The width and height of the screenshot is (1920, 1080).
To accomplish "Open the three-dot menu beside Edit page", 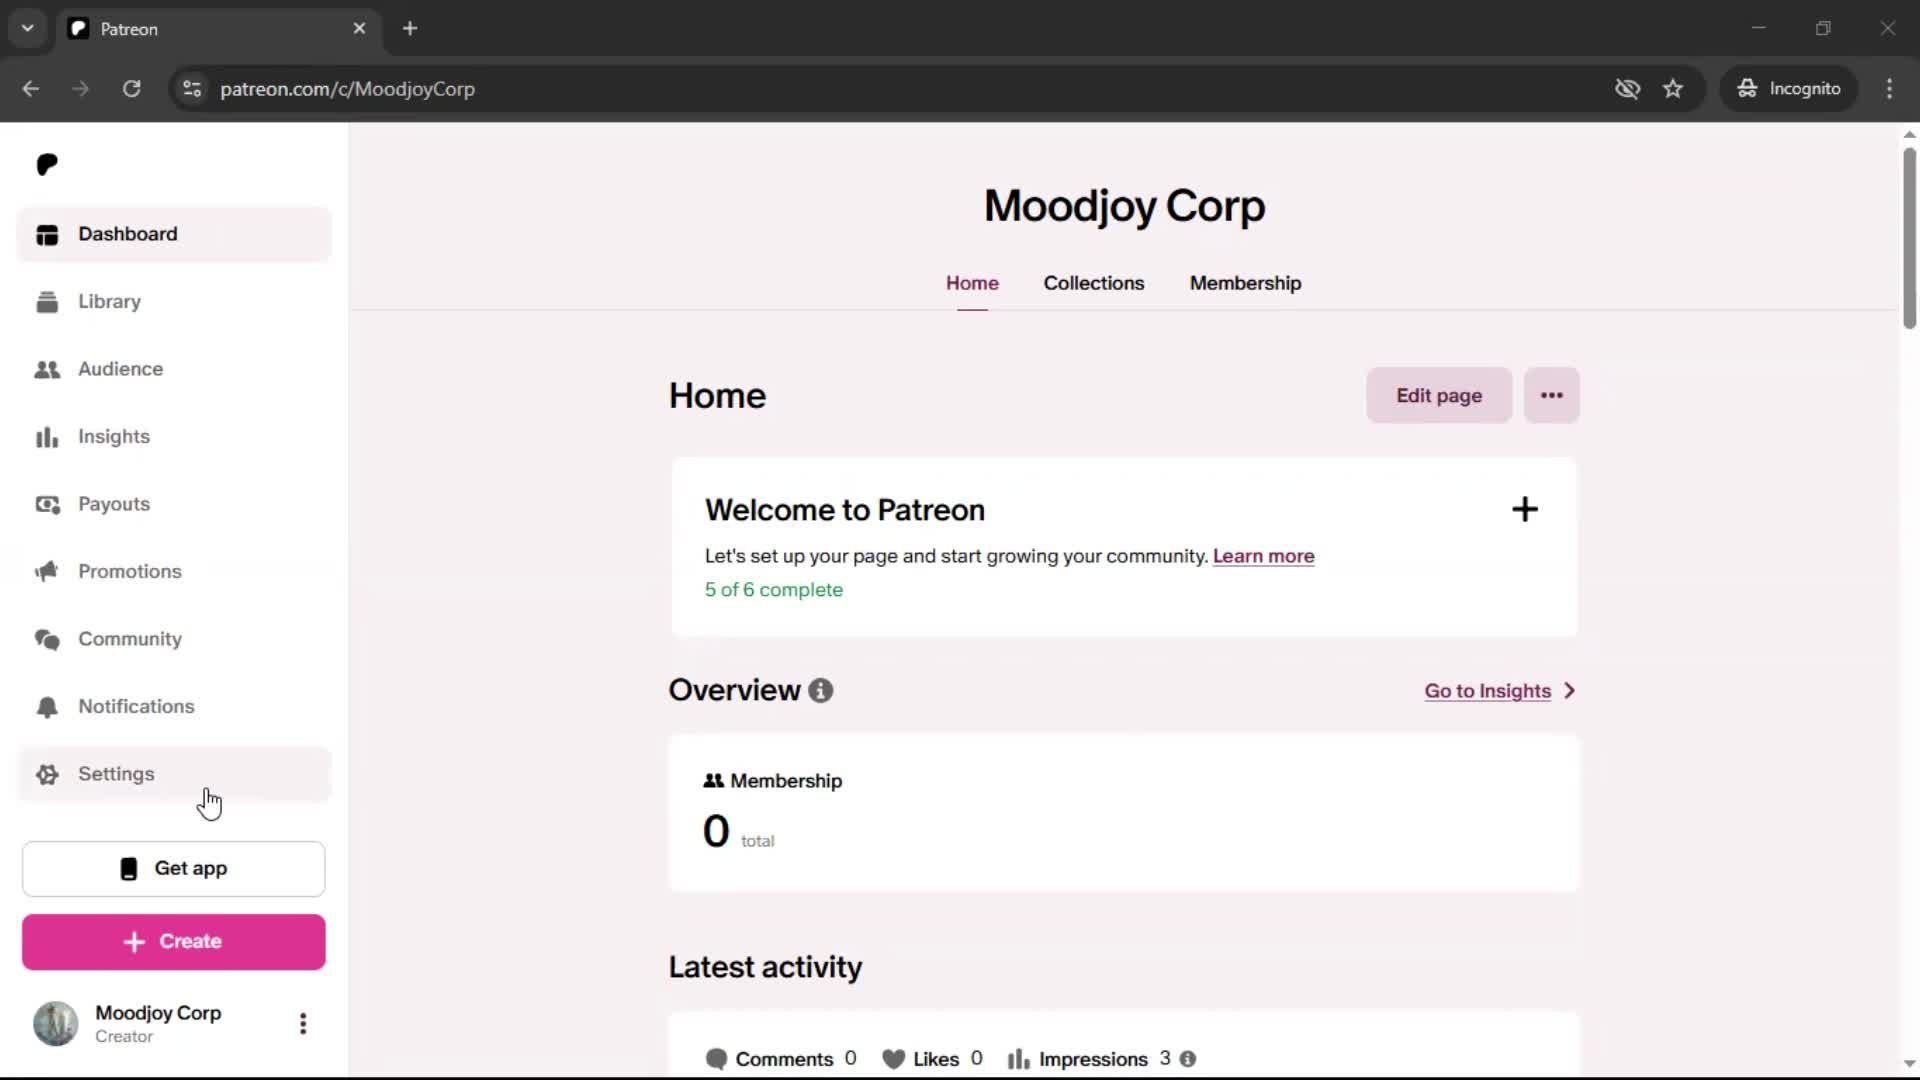I will pyautogui.click(x=1551, y=396).
